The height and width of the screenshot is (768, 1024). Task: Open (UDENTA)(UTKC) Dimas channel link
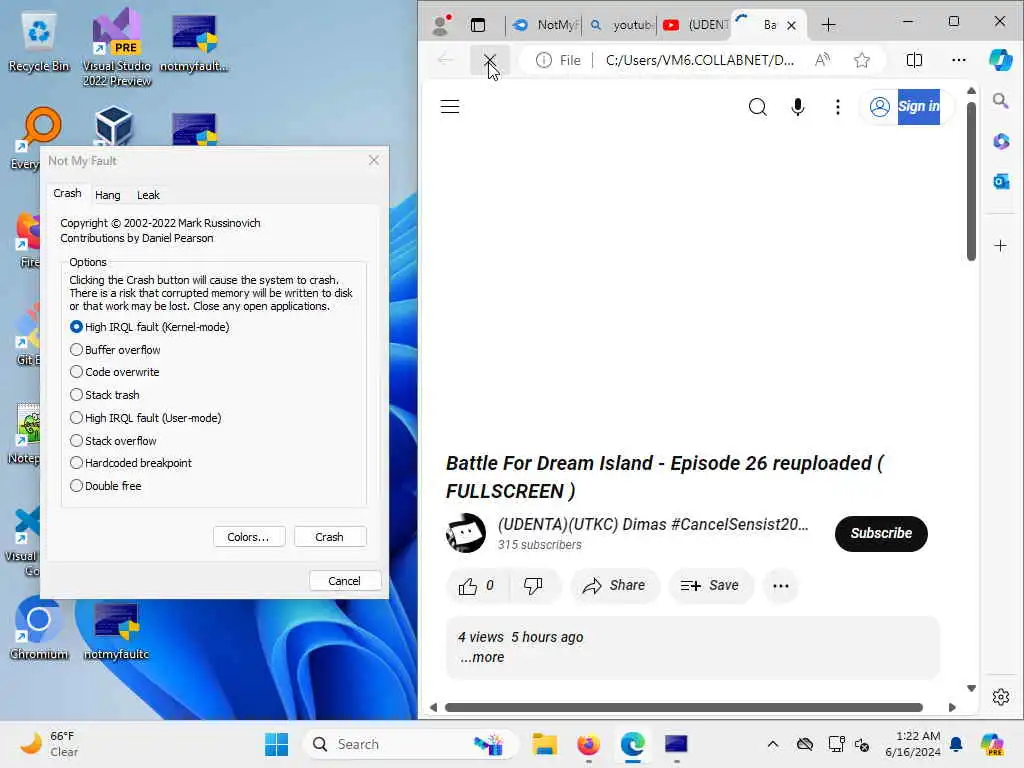(x=653, y=524)
